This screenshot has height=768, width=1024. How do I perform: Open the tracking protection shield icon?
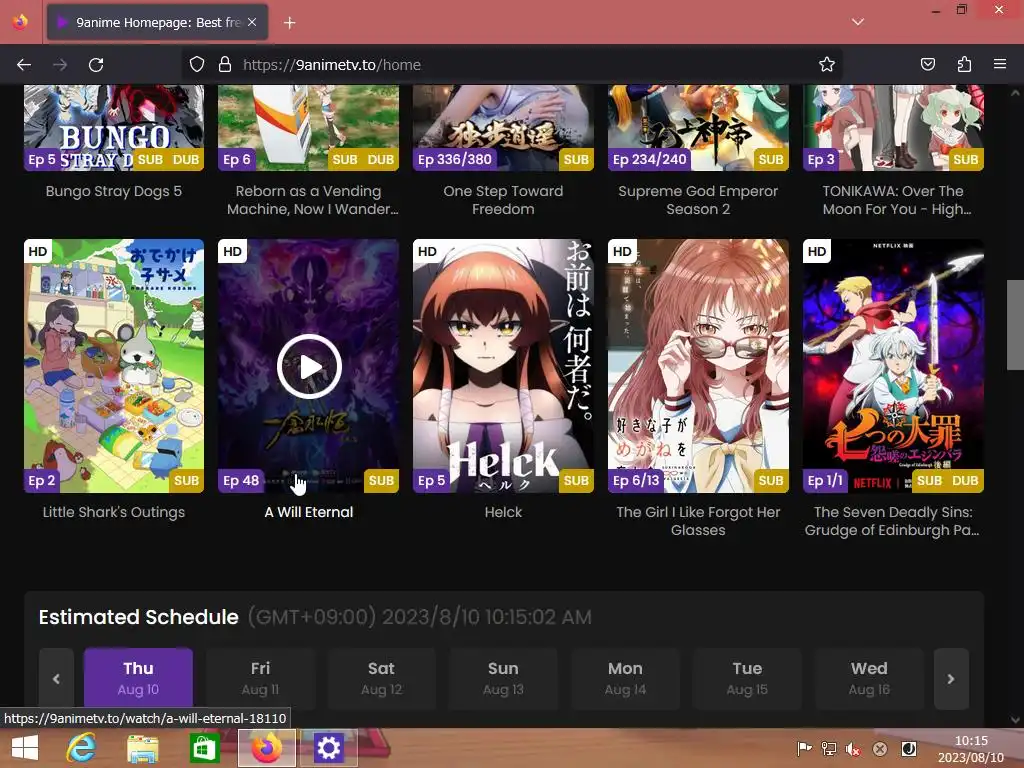tap(197, 65)
